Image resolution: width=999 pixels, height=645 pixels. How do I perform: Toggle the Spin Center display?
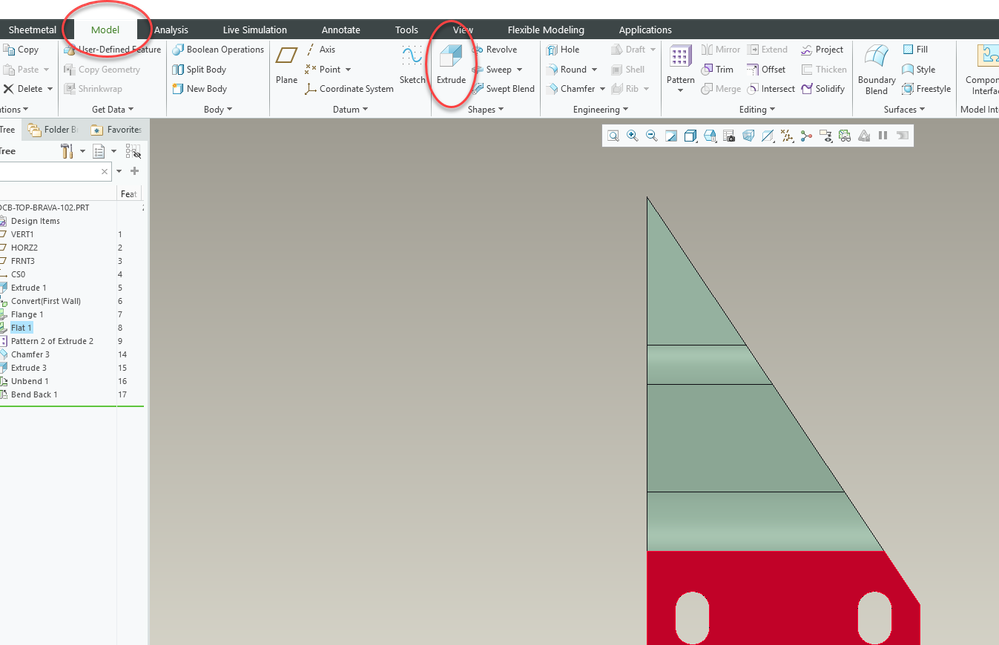[806, 136]
